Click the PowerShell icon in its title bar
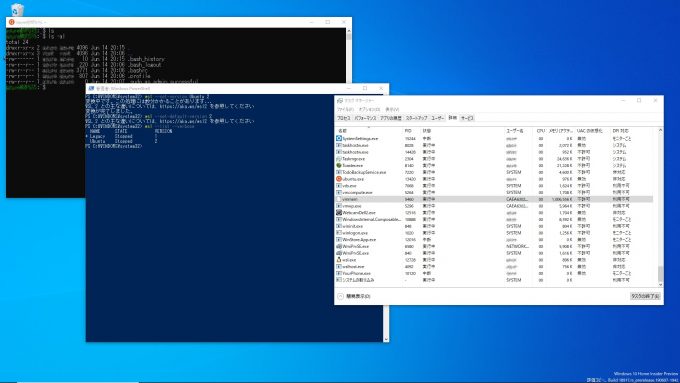The image size is (680, 383). [91, 88]
